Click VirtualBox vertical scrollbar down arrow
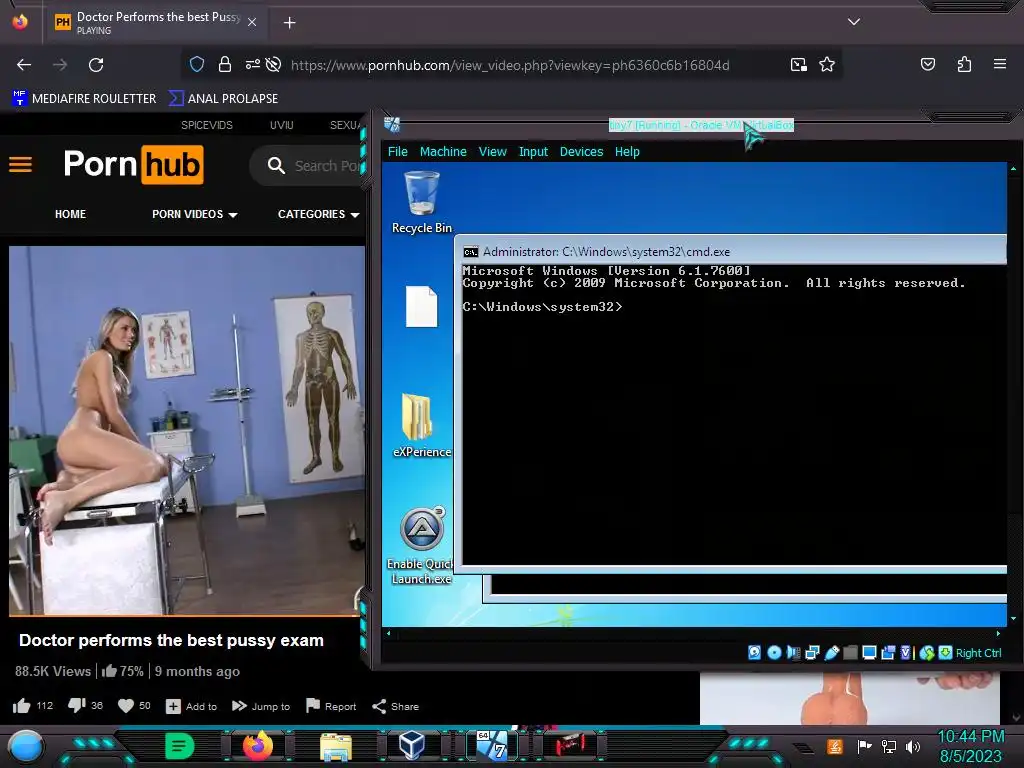This screenshot has height=768, width=1024. point(1013,618)
